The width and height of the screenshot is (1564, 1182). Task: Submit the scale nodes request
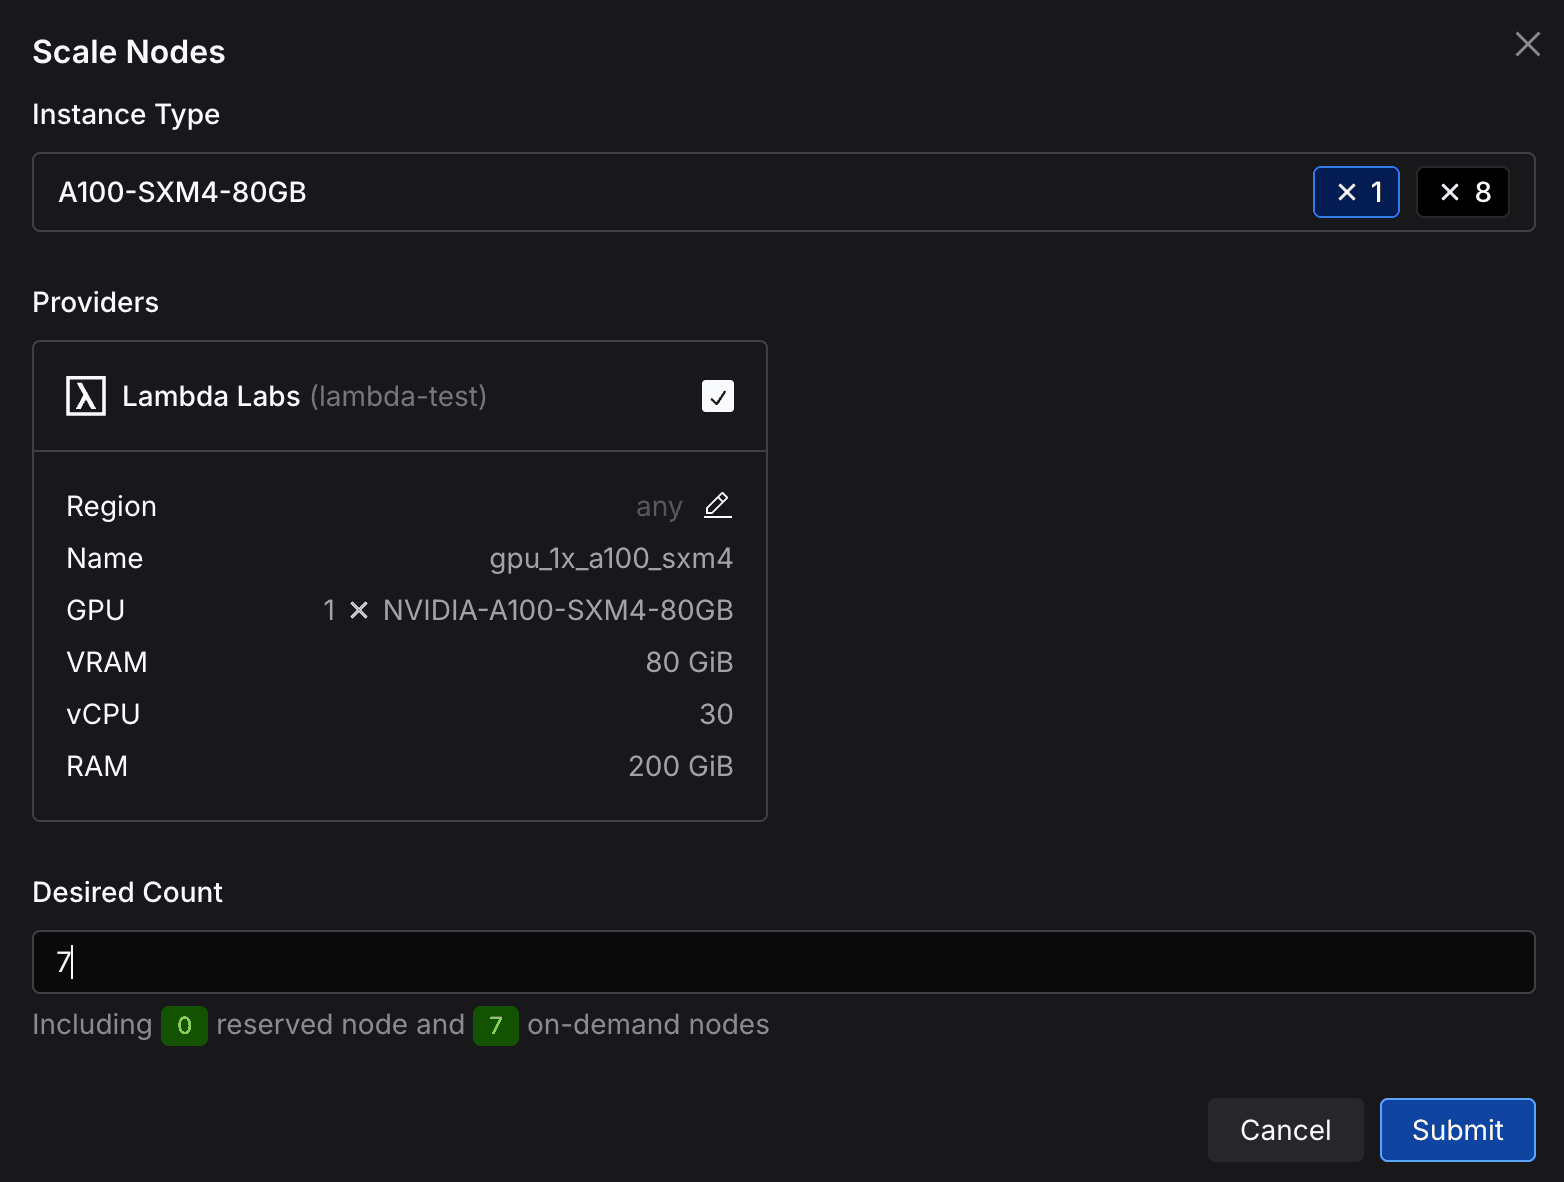point(1457,1130)
